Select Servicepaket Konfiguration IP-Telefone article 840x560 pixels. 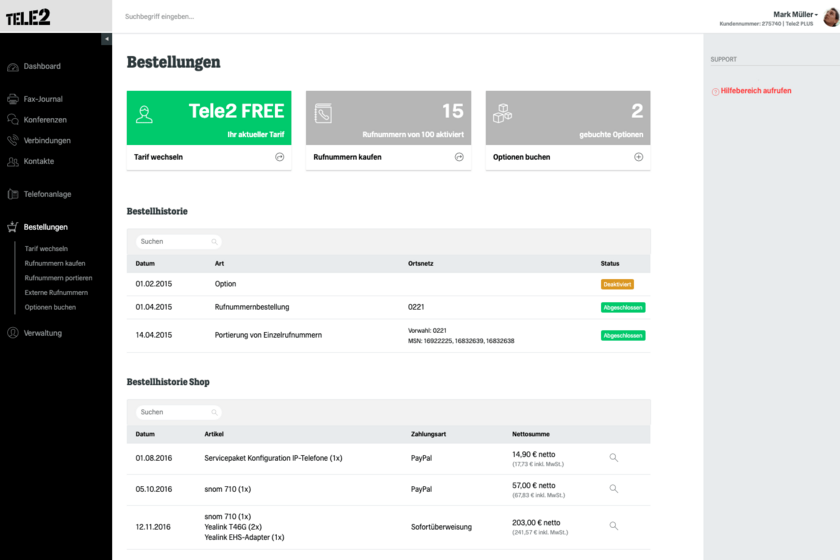273,458
